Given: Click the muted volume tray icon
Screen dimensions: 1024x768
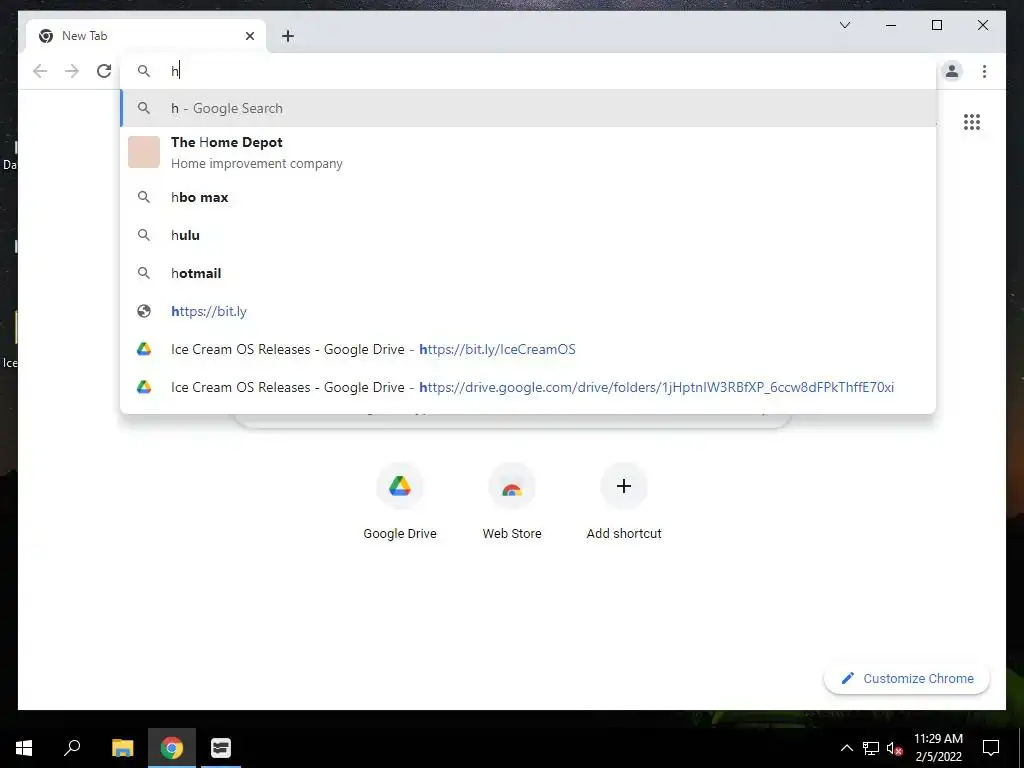Looking at the screenshot, I should [894, 748].
